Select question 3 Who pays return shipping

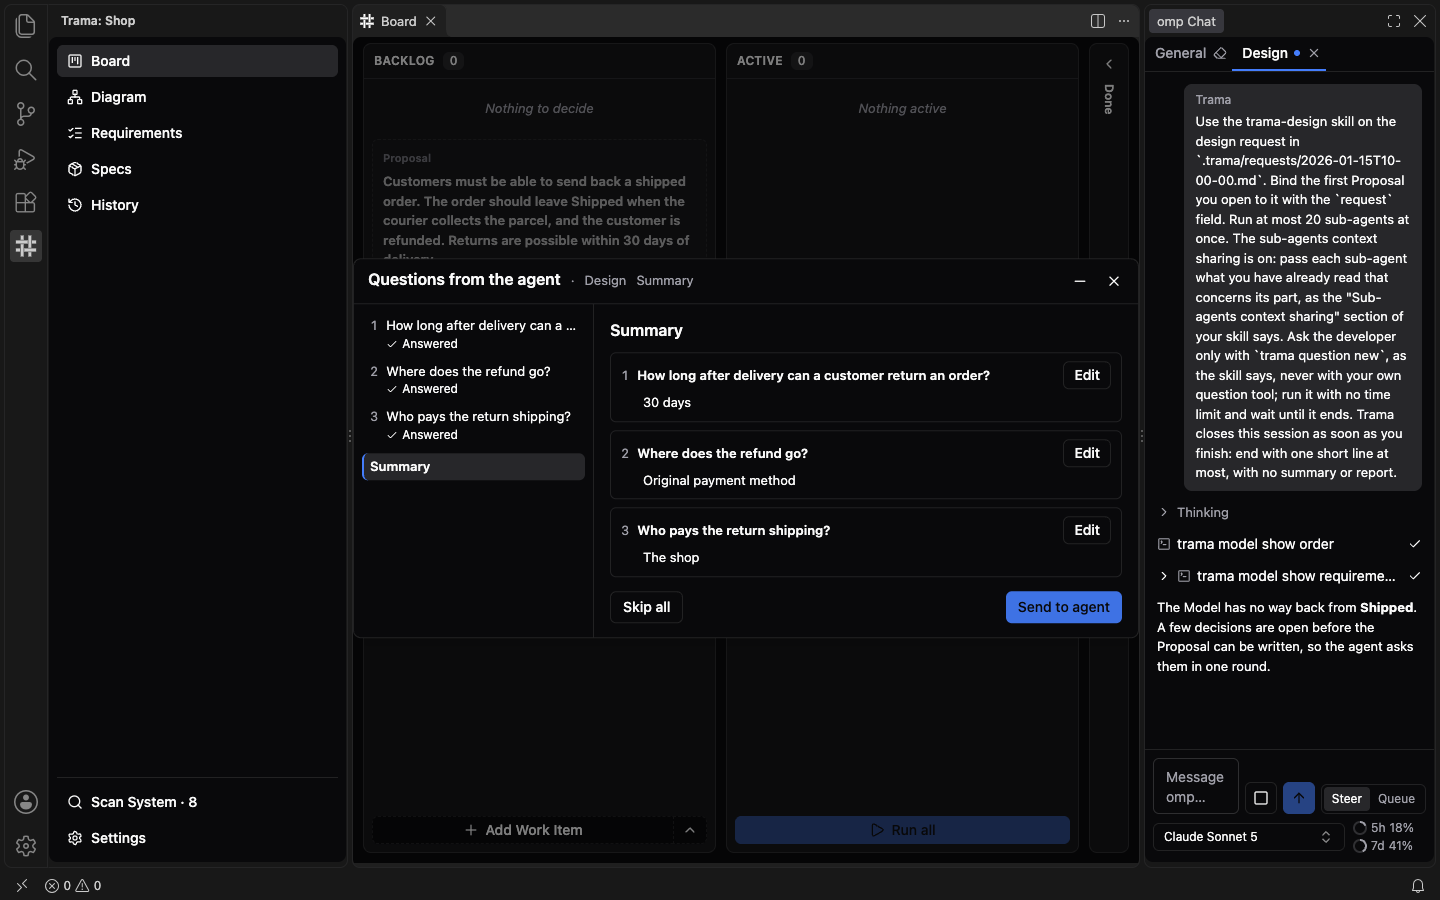point(473,425)
